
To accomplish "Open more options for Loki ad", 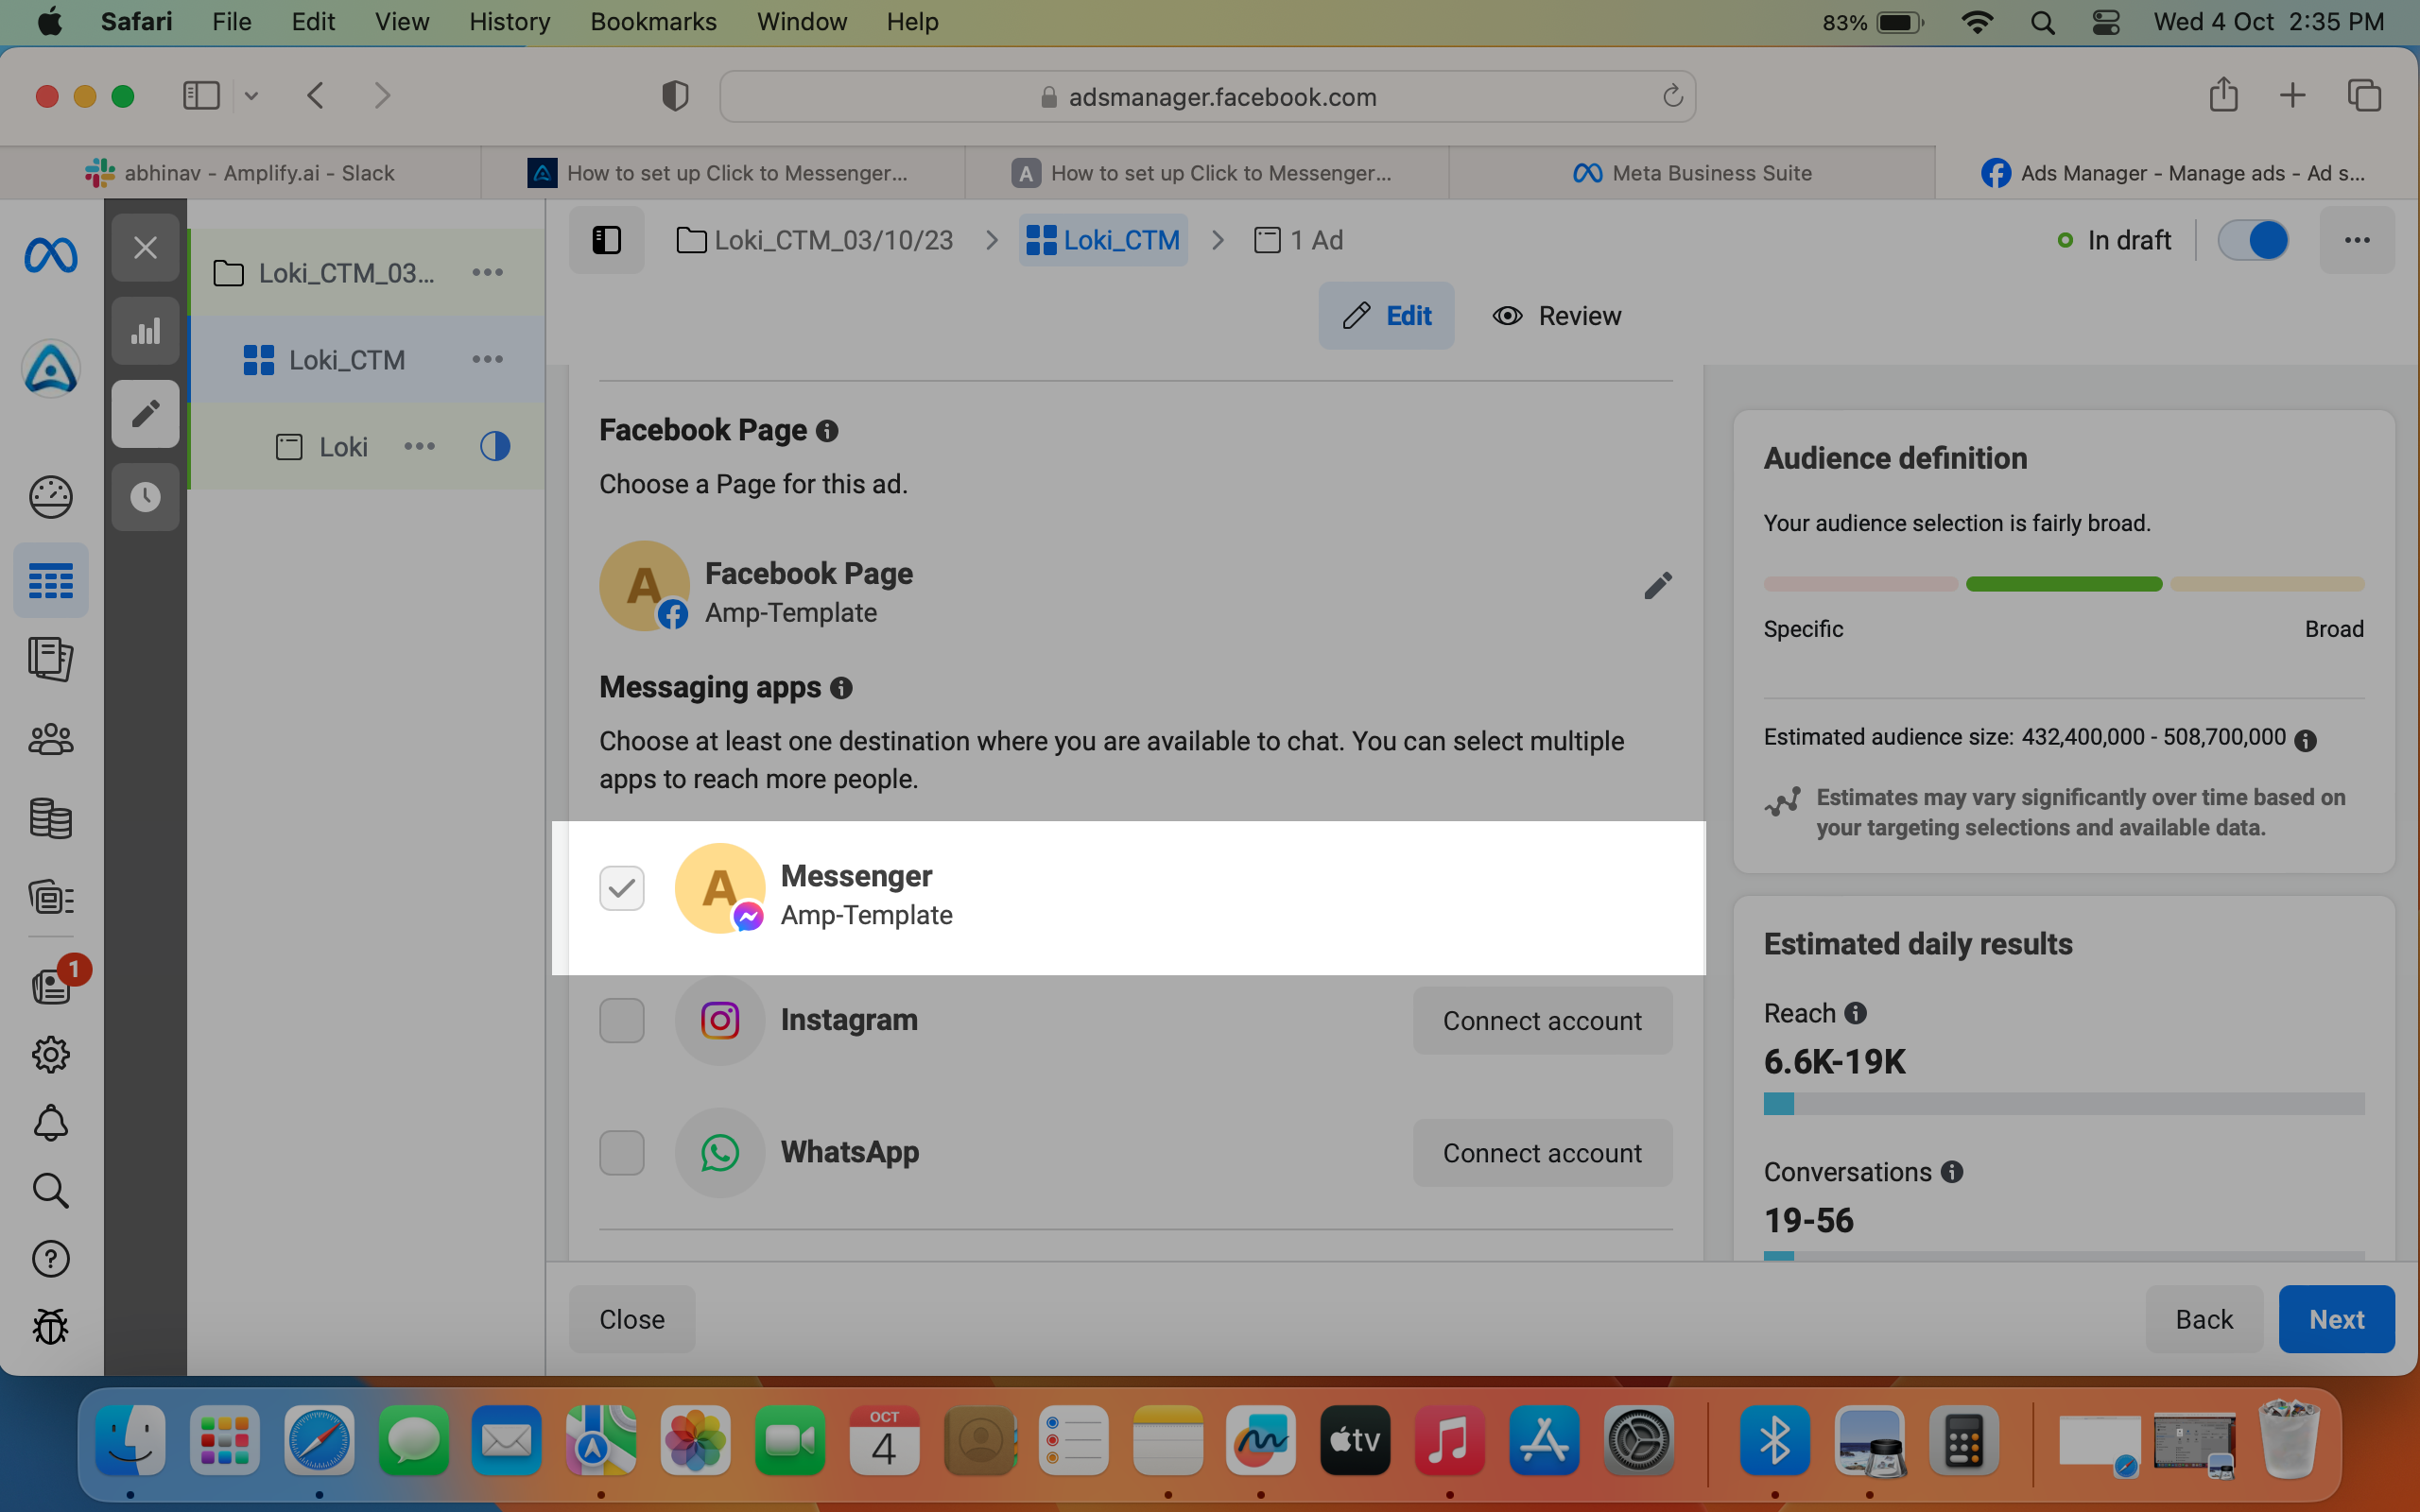I will [x=420, y=446].
